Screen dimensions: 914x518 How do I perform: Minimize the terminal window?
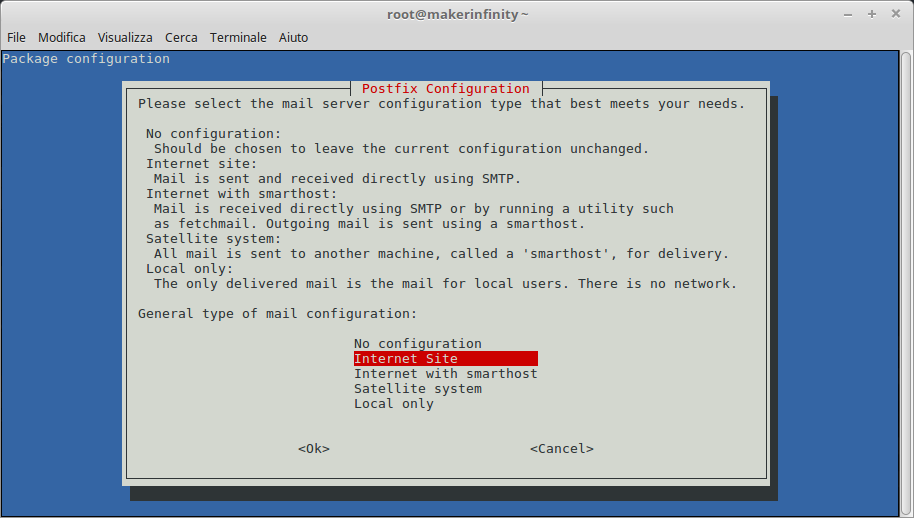[x=848, y=15]
